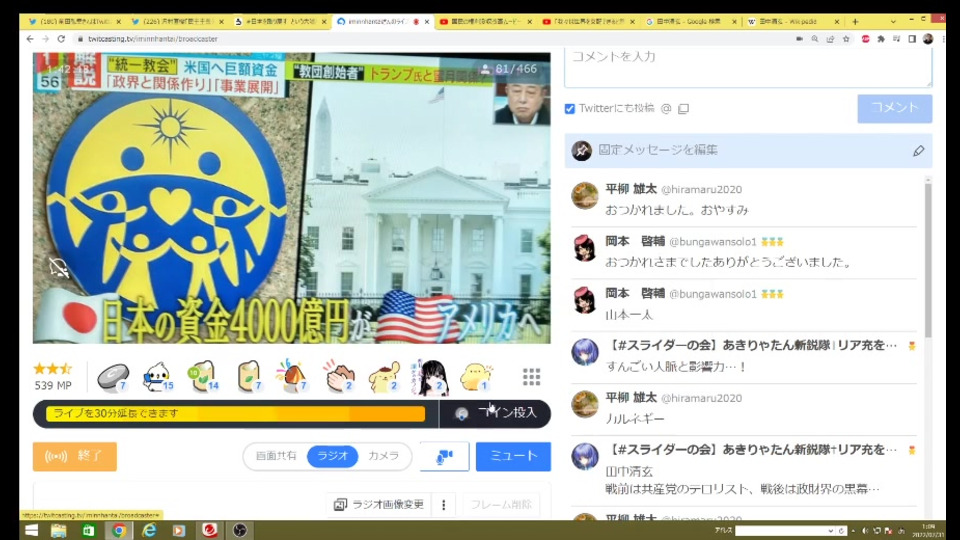Click the コメントを入力 comment input field
Screen dimensions: 960x540
point(748,66)
